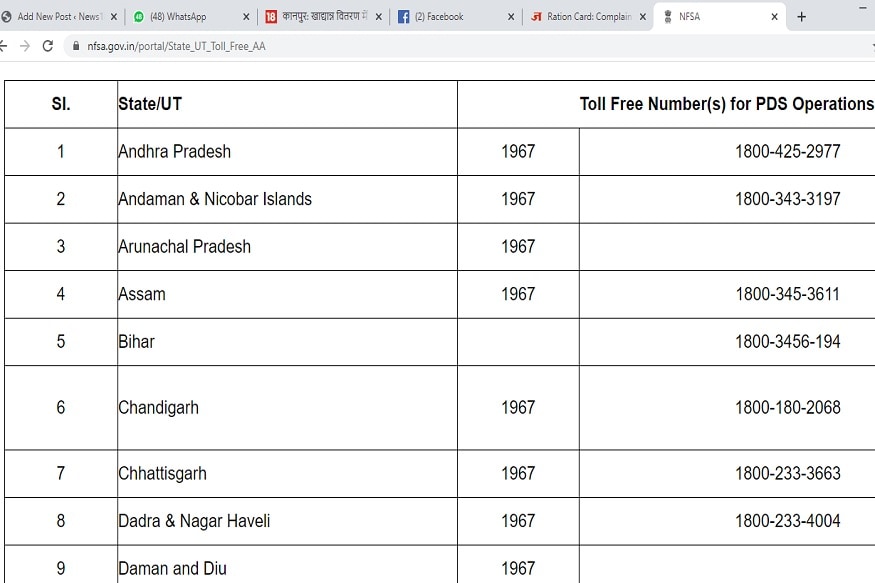Open a new tab with plus button
This screenshot has height=583, width=875.
[x=801, y=17]
